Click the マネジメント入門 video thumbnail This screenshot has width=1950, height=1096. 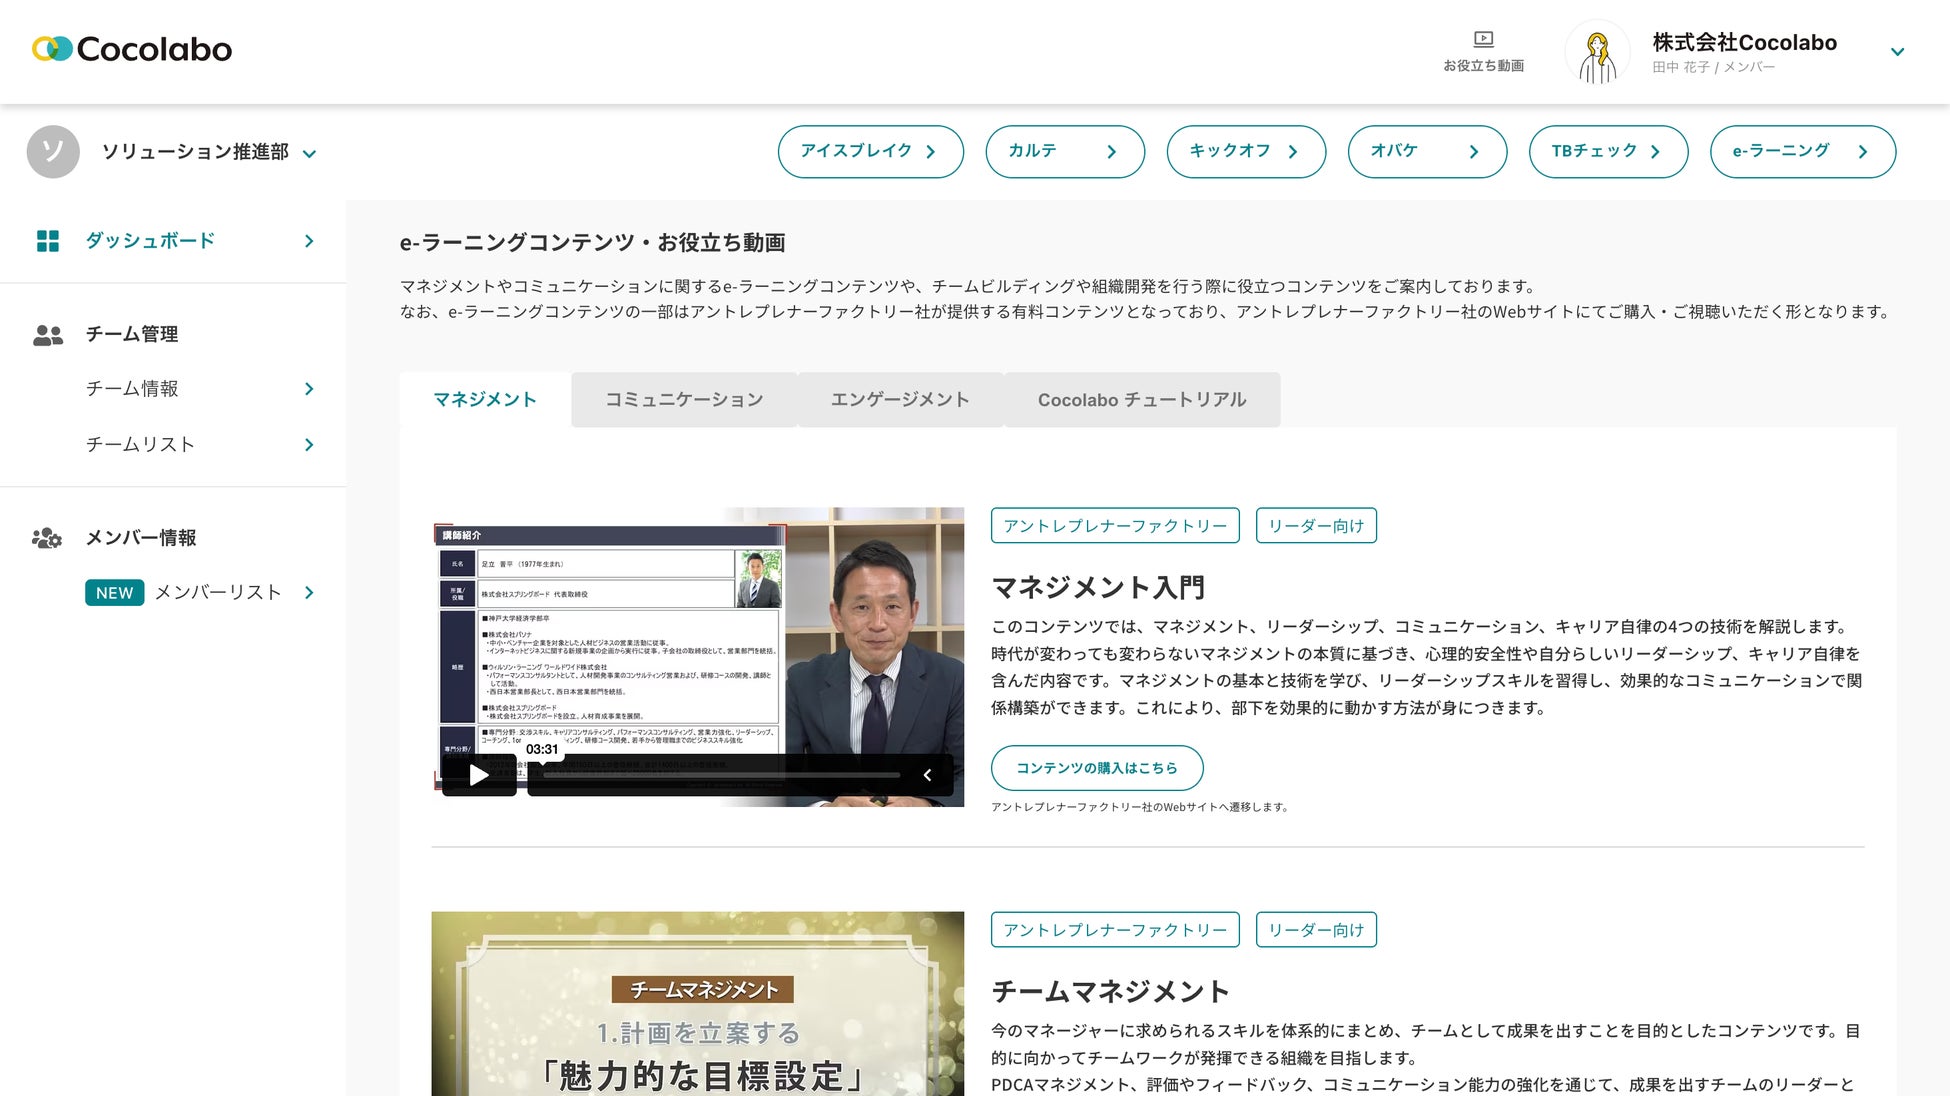tap(698, 657)
